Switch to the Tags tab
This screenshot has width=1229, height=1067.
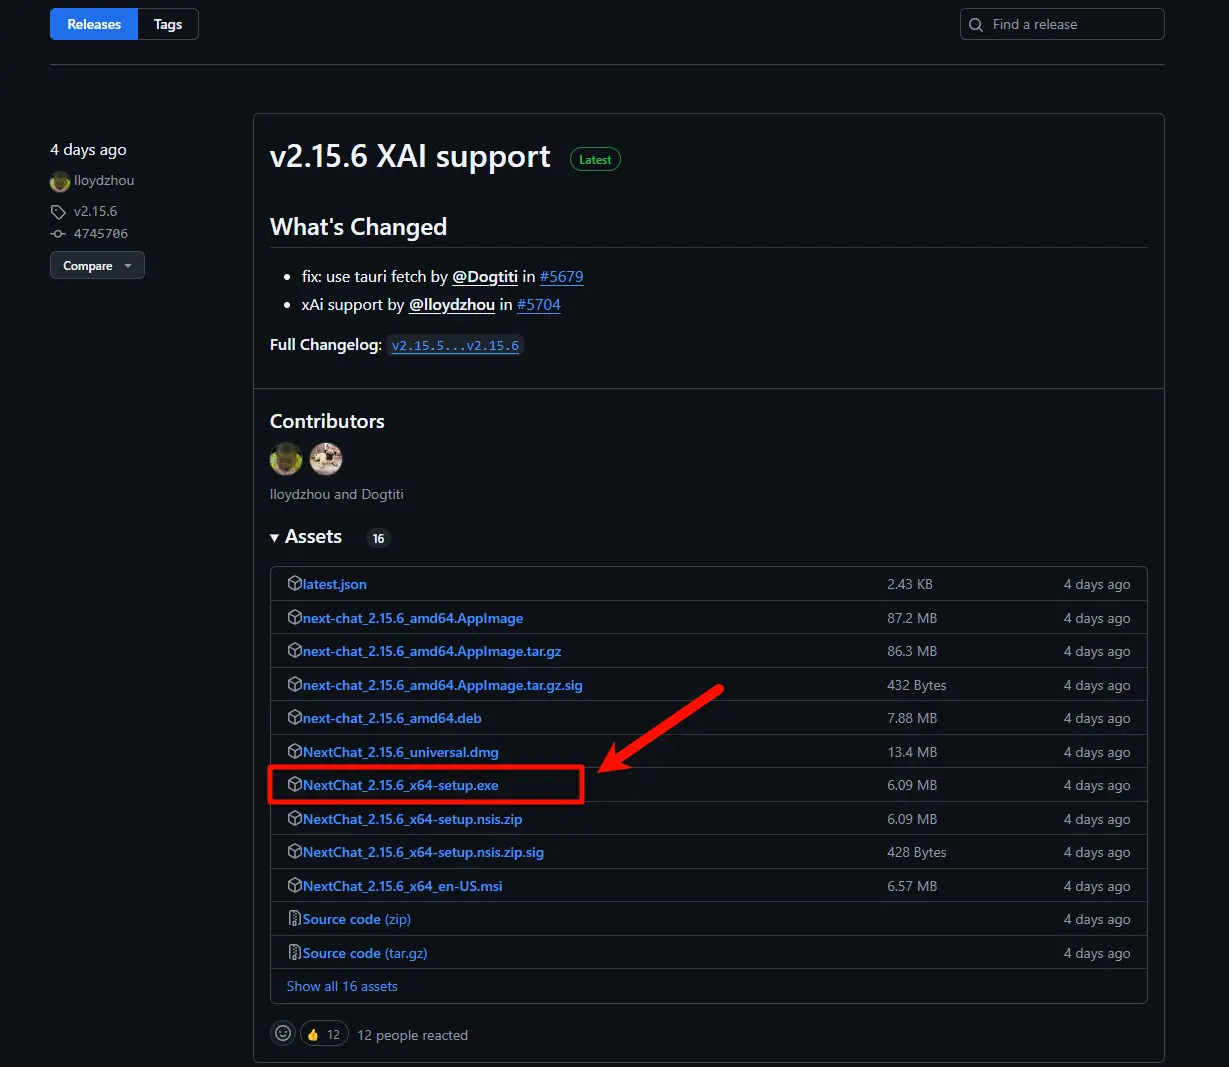(168, 24)
